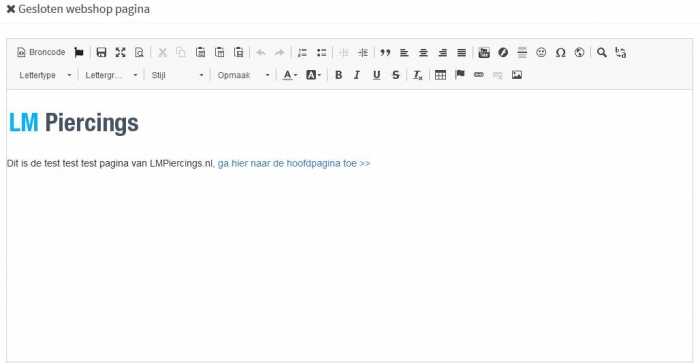The image size is (700, 363).
Task: Insert a hyperlink chain icon
Action: point(479,75)
